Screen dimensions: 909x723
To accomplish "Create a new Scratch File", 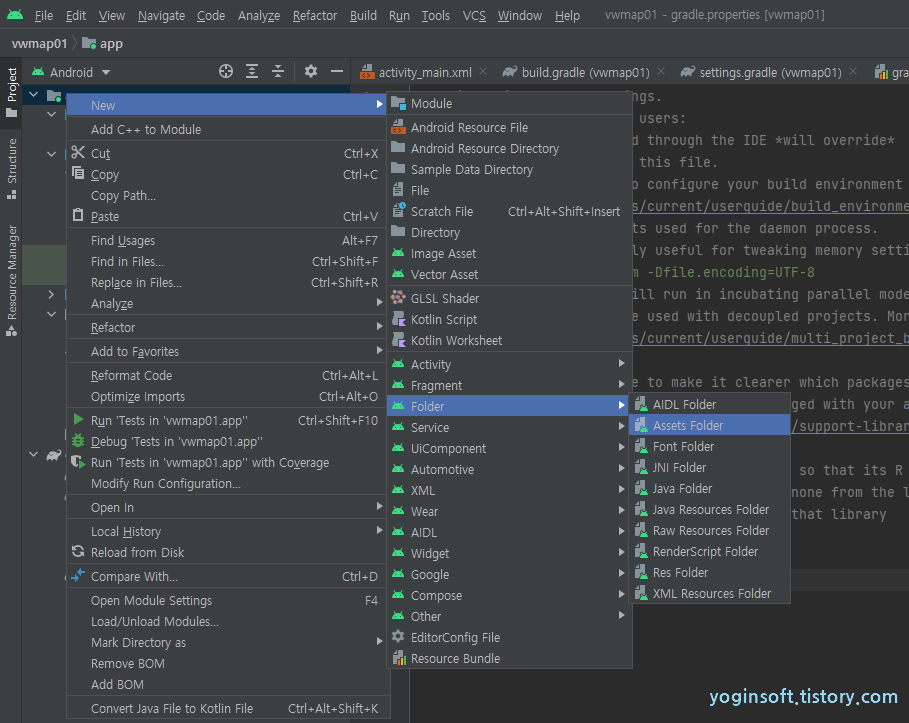I will (509, 212).
